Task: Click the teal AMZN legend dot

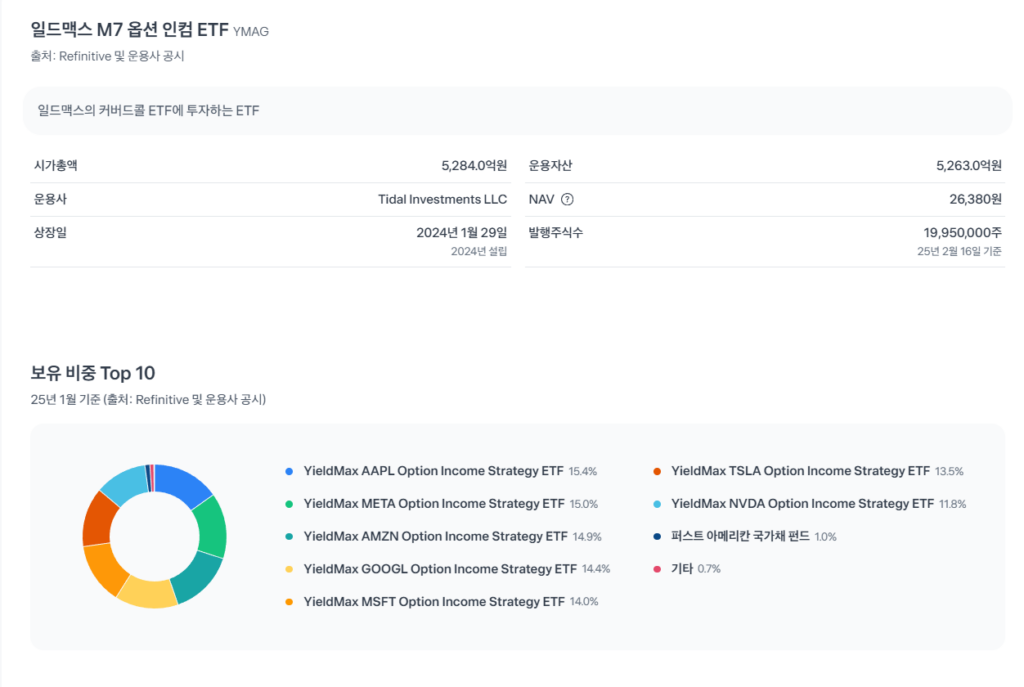Action: [x=289, y=537]
